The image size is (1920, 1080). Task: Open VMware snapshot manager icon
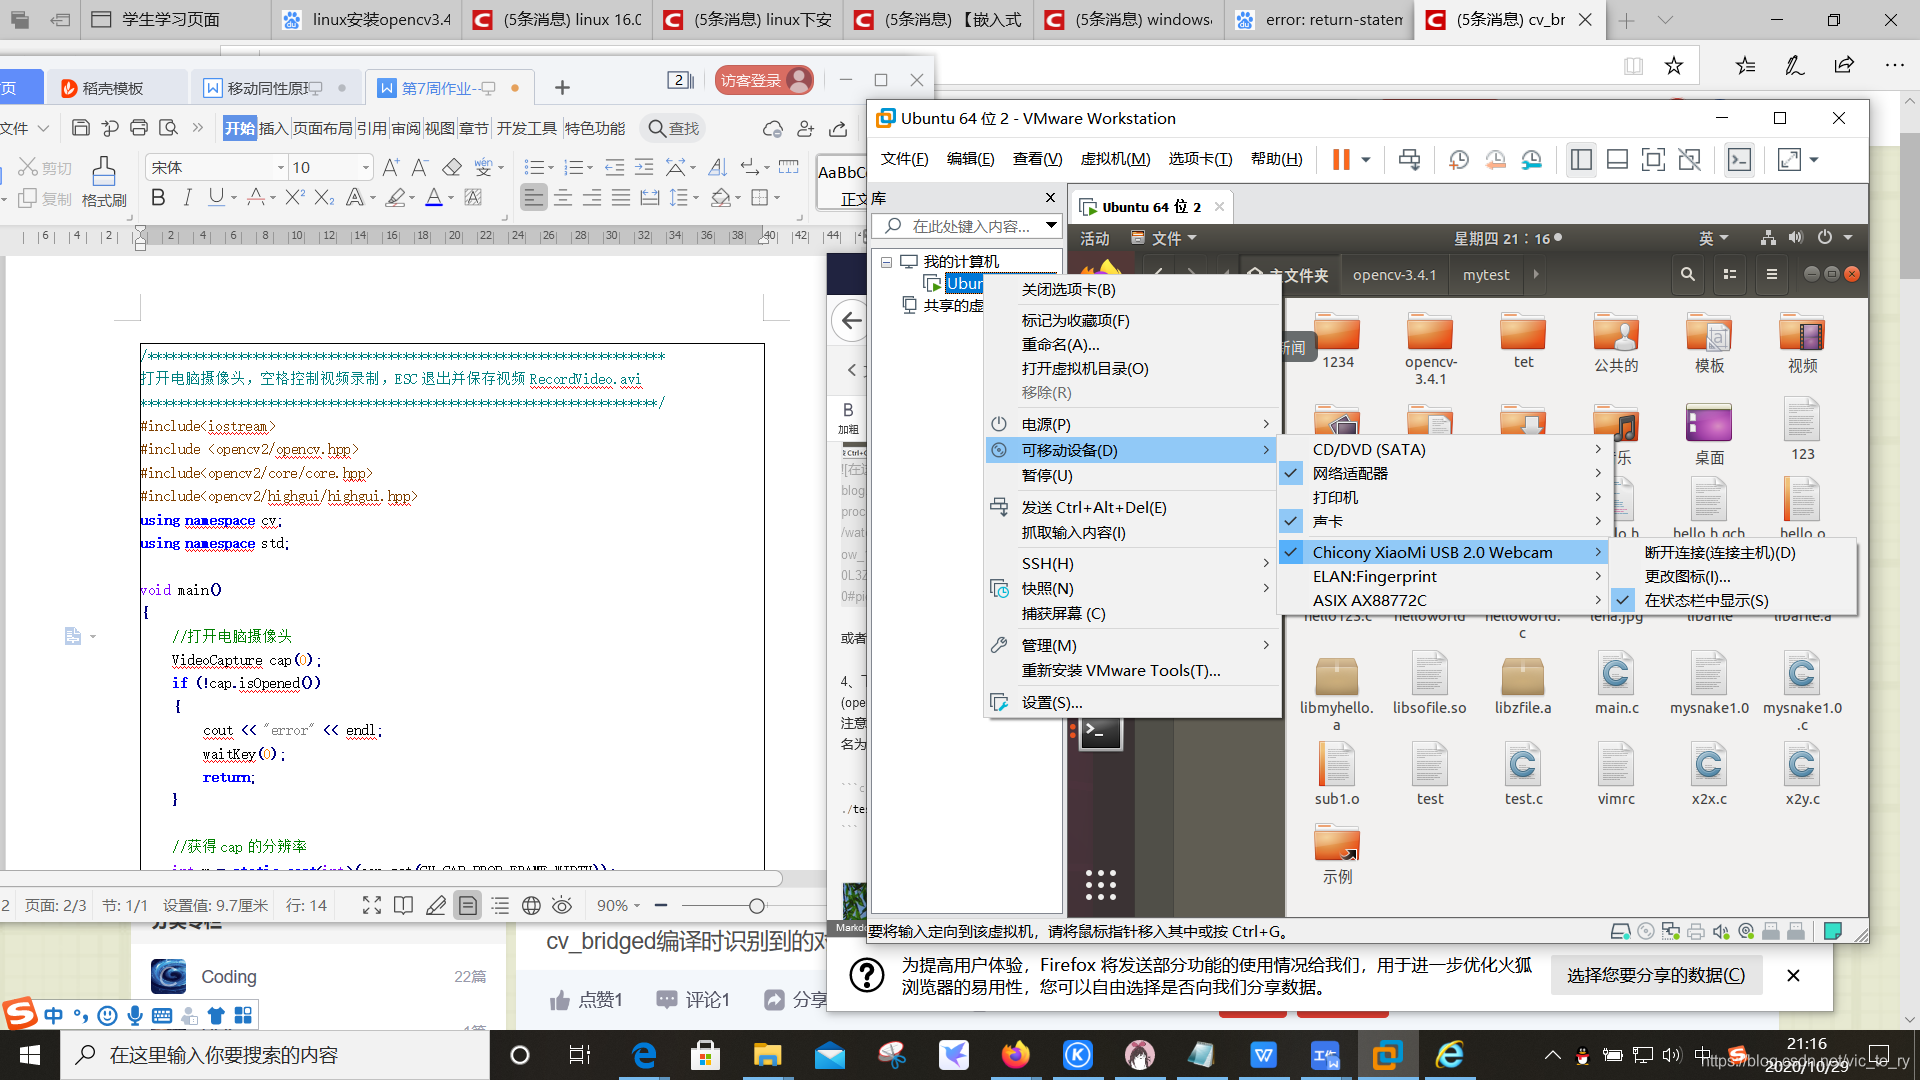coord(1531,159)
